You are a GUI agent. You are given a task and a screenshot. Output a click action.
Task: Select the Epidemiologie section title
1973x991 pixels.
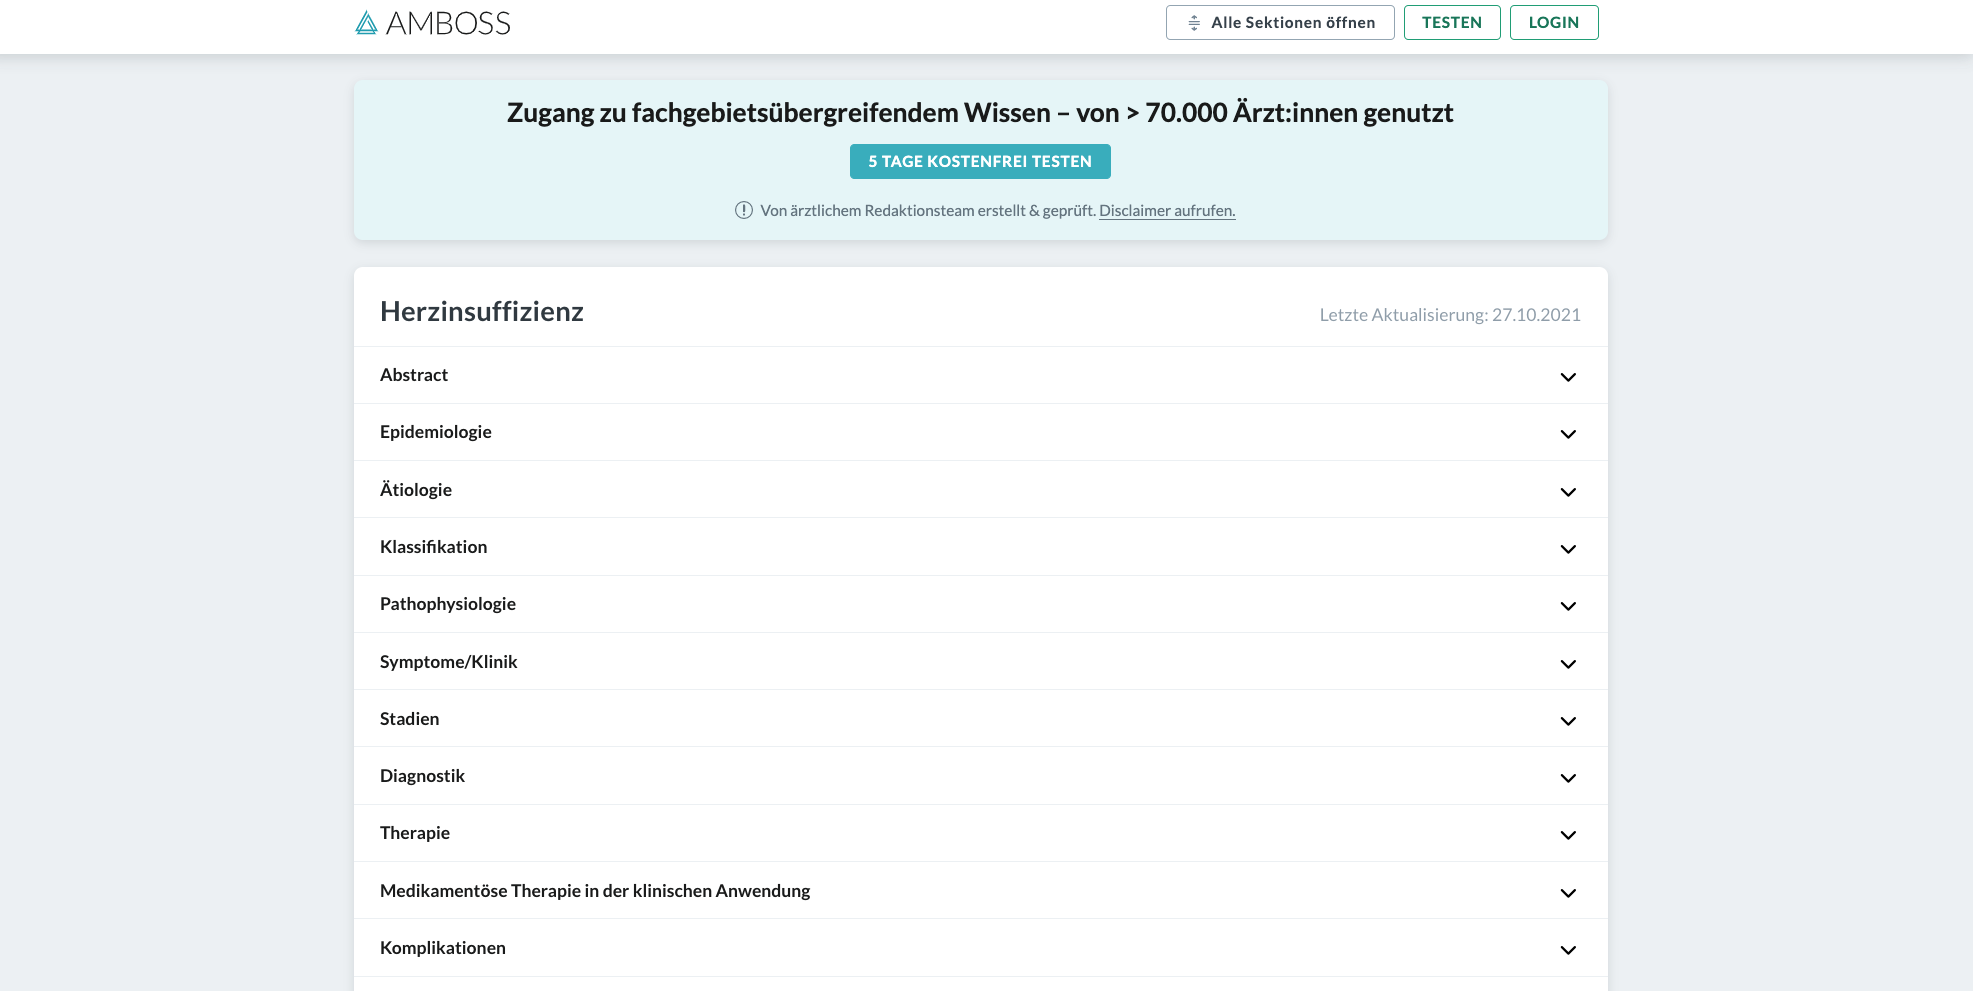pos(436,432)
